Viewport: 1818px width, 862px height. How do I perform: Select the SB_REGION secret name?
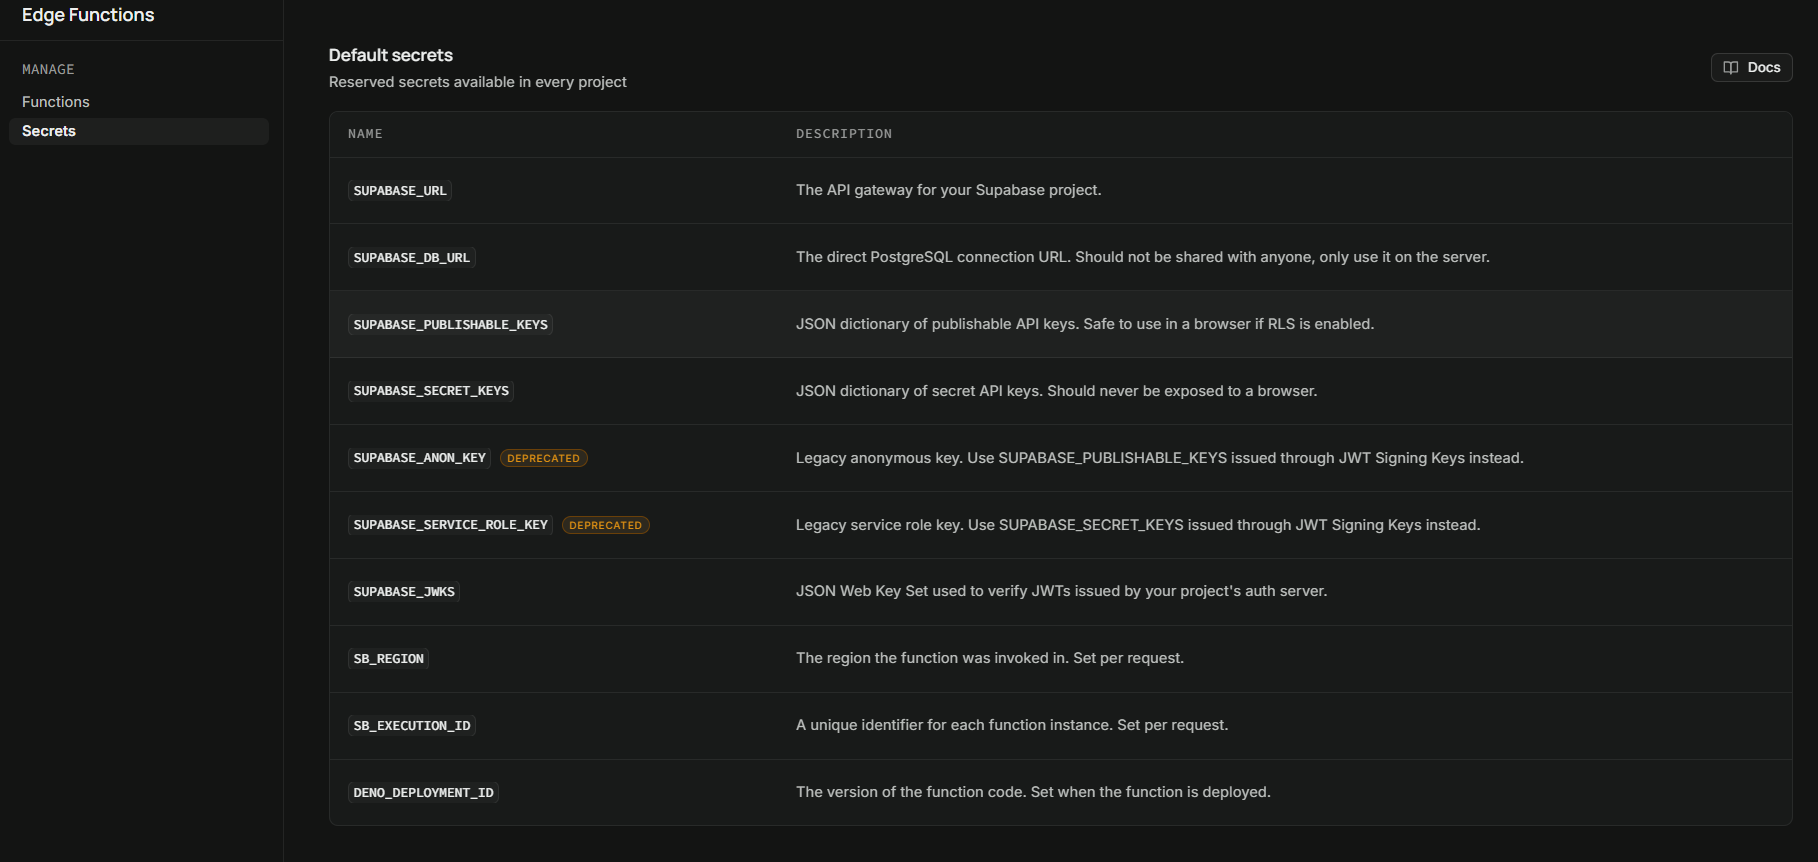pos(389,659)
